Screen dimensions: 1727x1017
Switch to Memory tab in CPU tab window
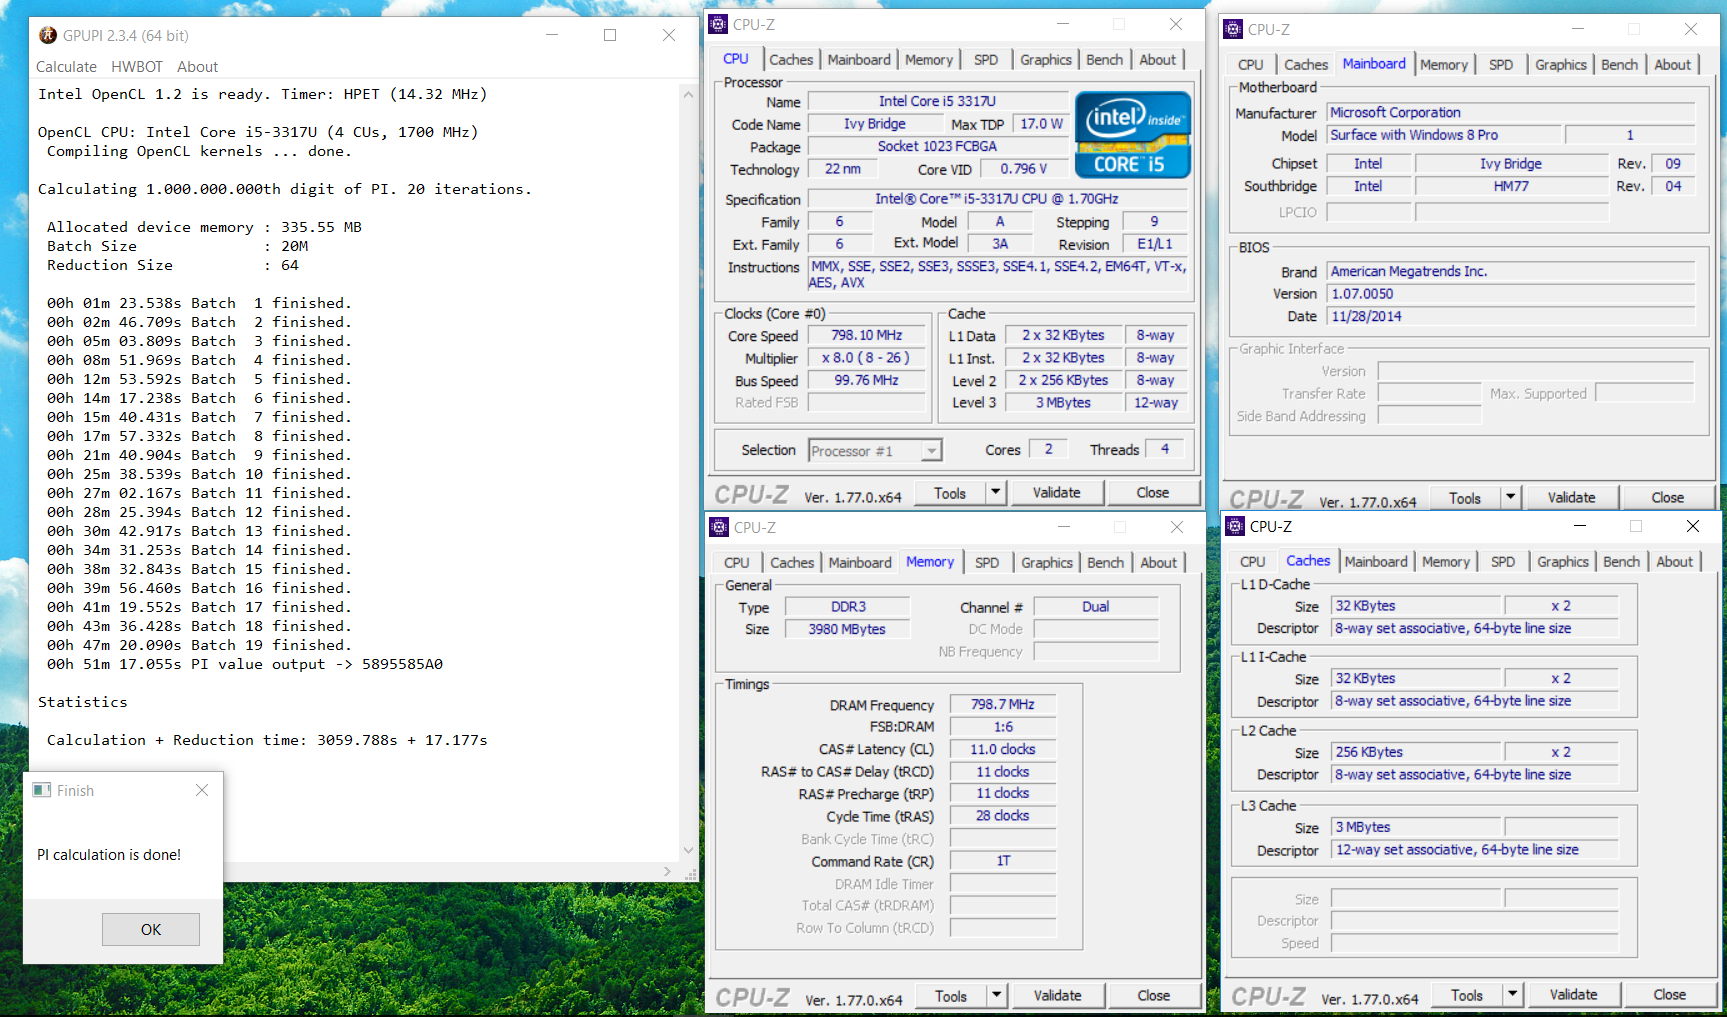(x=929, y=60)
